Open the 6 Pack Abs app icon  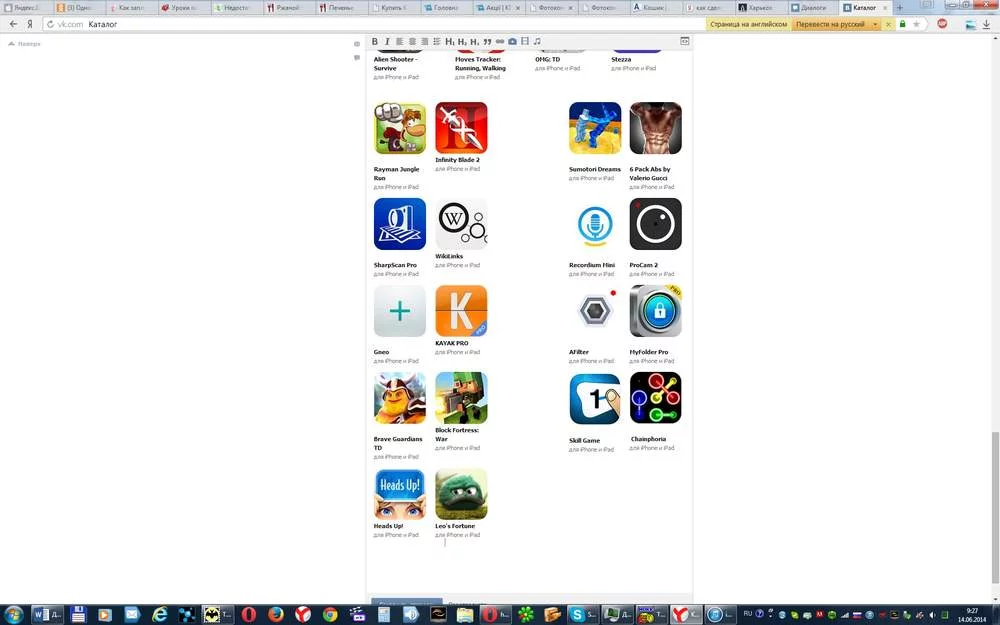point(656,128)
